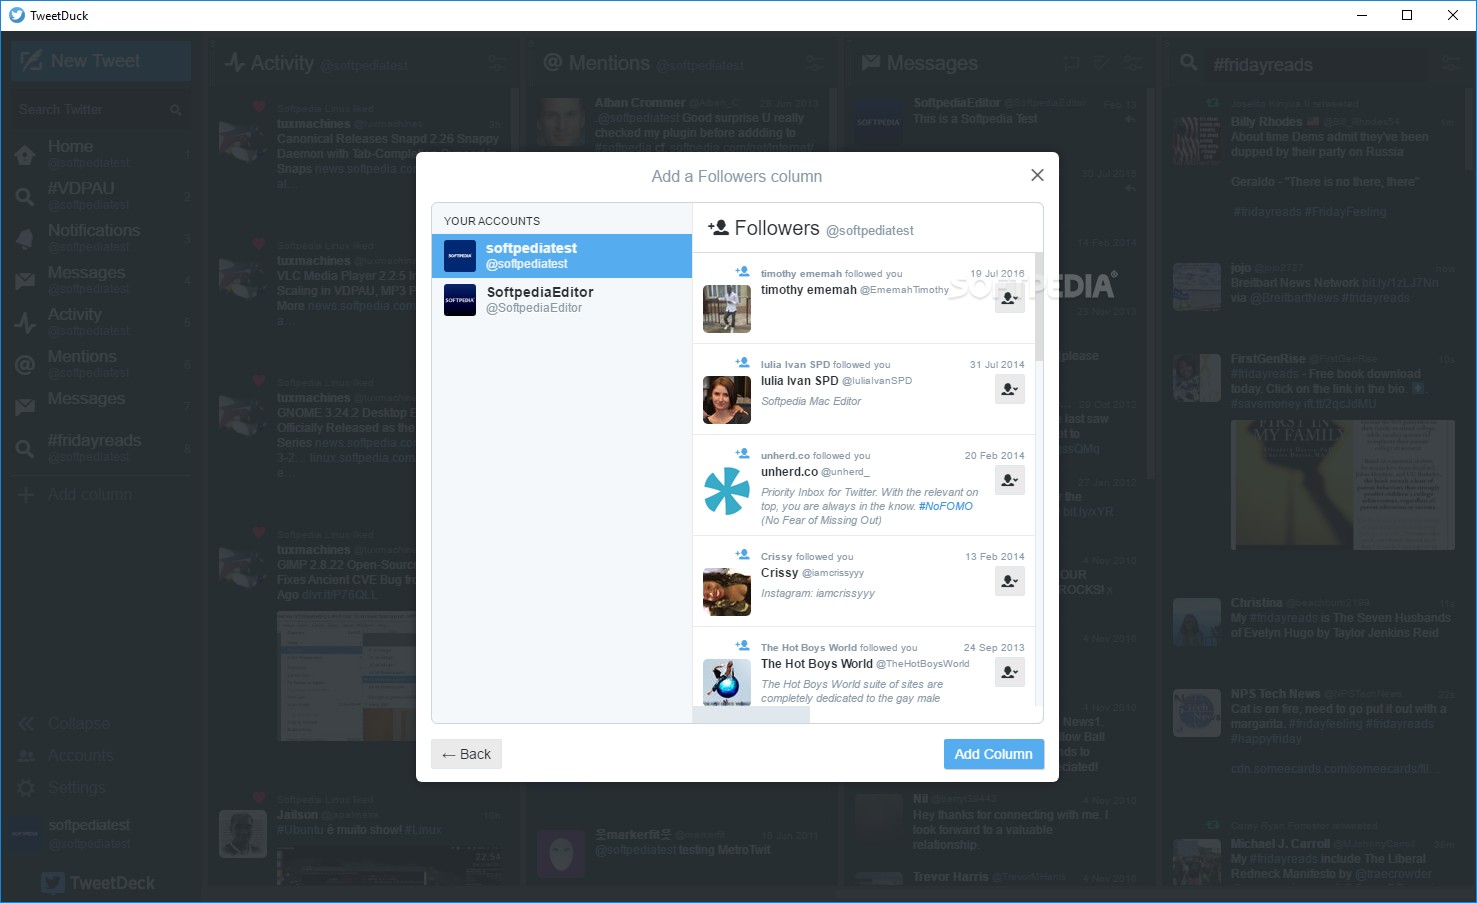Open Activity column options icon
Viewport: 1477px width, 903px height.
pyautogui.click(x=496, y=63)
